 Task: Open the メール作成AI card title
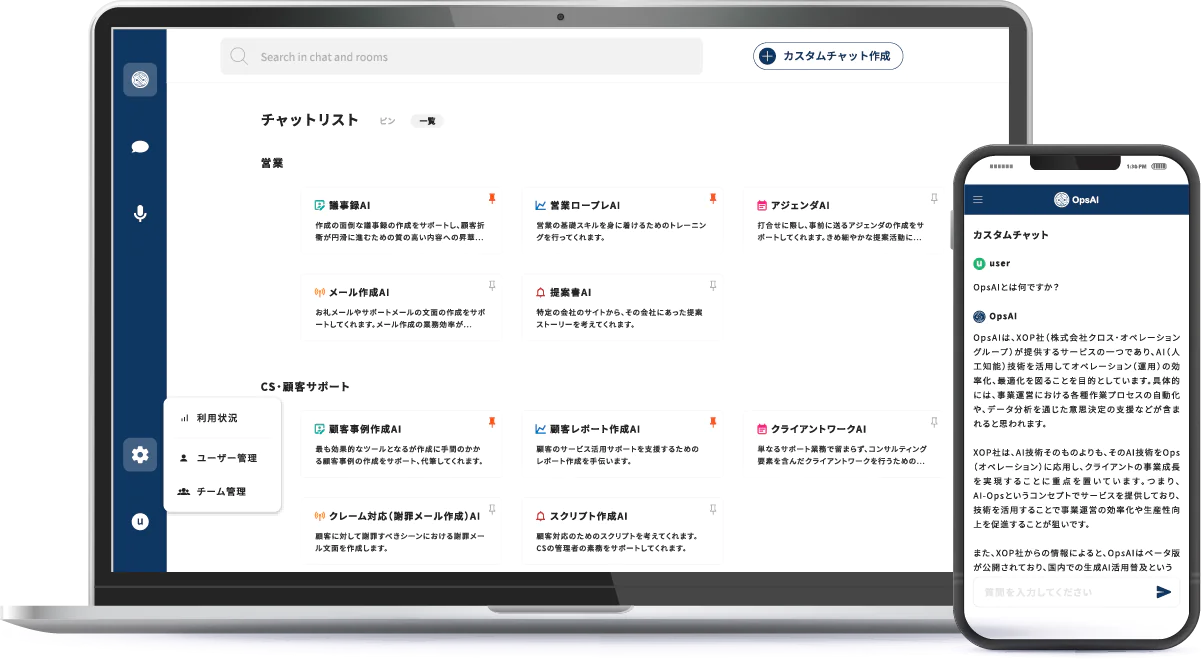(x=359, y=292)
